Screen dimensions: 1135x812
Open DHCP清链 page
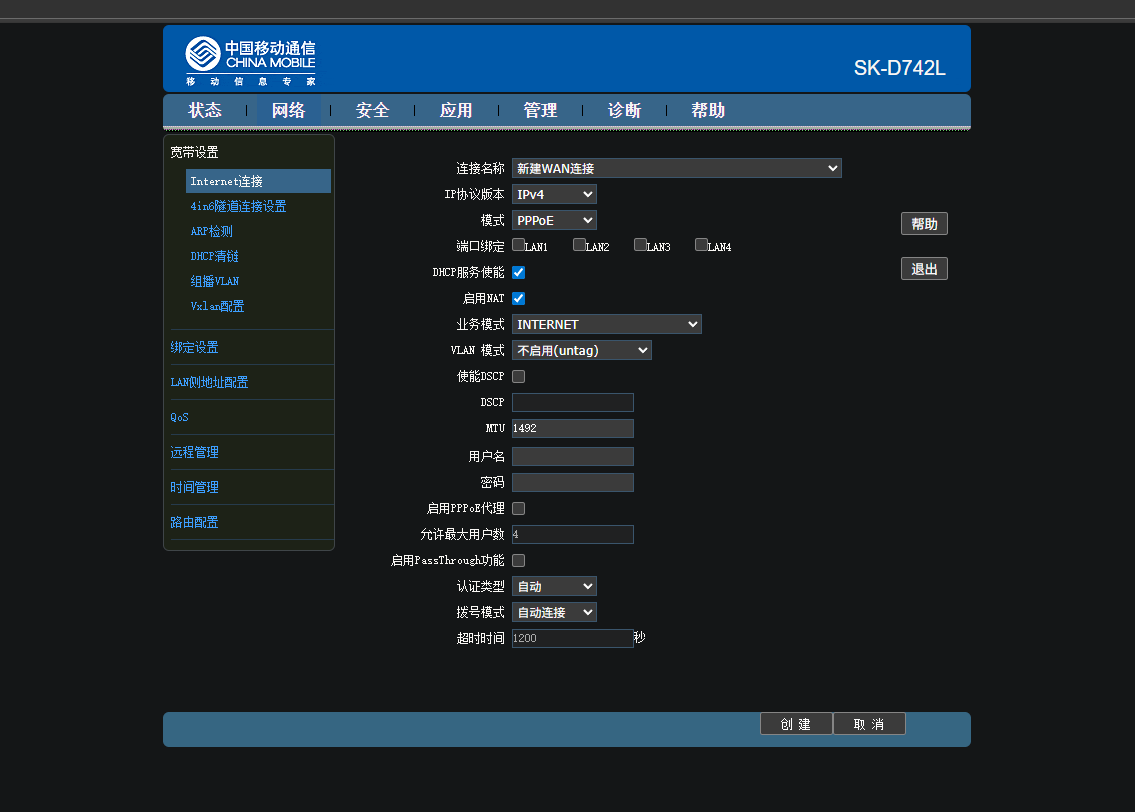[x=214, y=256]
